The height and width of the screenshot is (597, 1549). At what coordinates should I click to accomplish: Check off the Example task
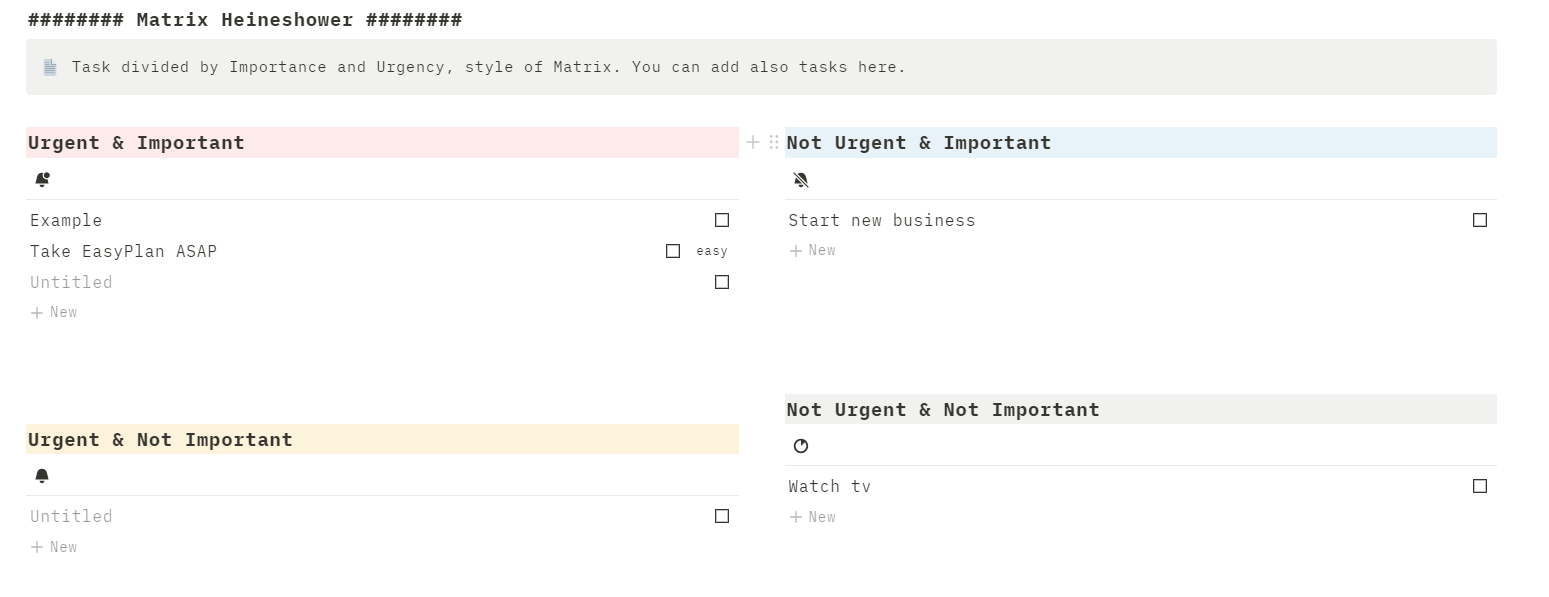[x=722, y=220]
